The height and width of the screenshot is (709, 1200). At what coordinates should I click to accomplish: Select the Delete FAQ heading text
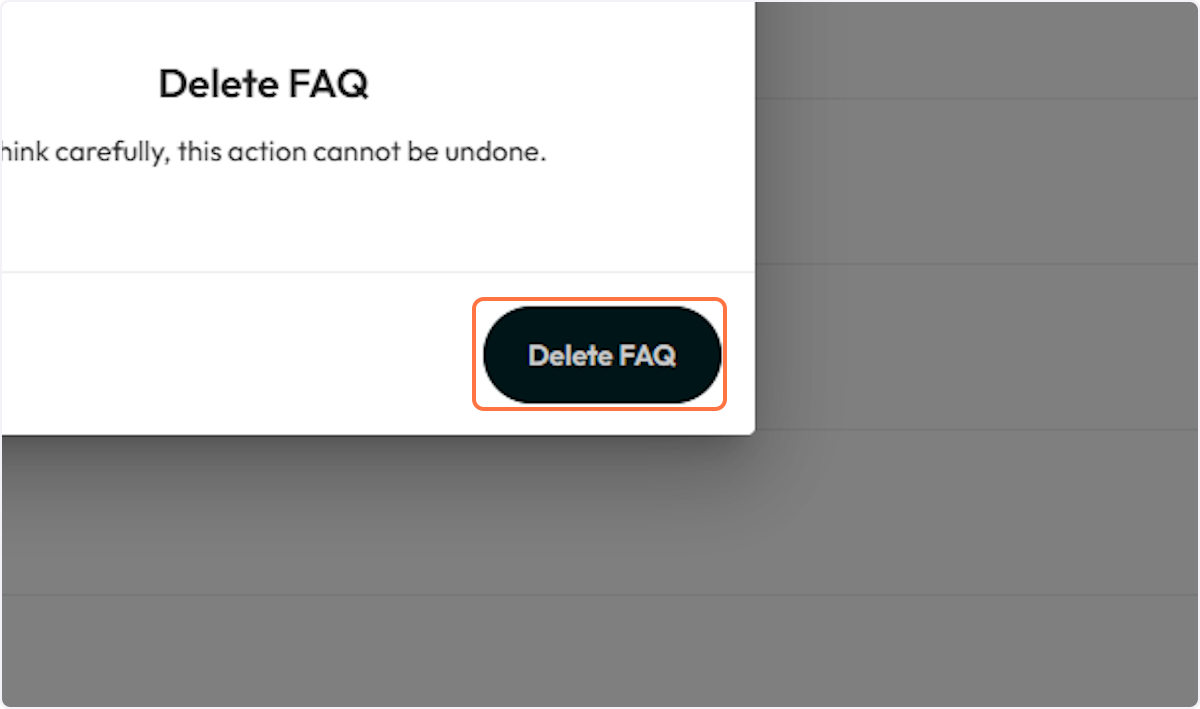263,84
